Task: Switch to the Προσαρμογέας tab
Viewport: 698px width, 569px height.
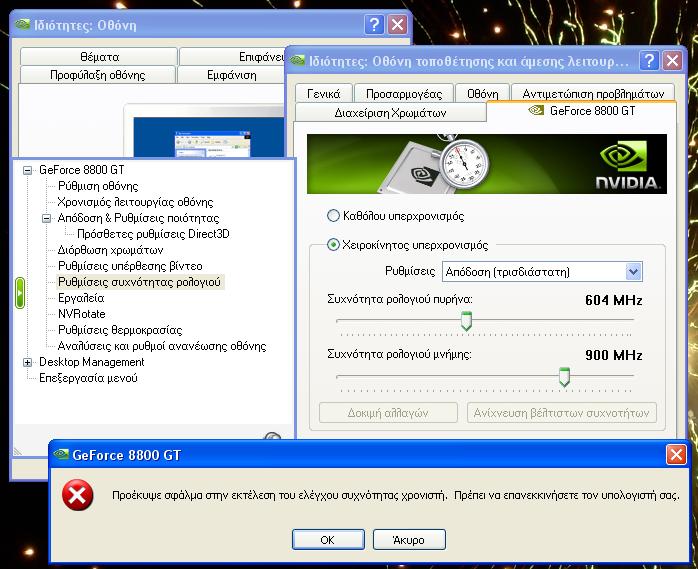Action: 404,93
